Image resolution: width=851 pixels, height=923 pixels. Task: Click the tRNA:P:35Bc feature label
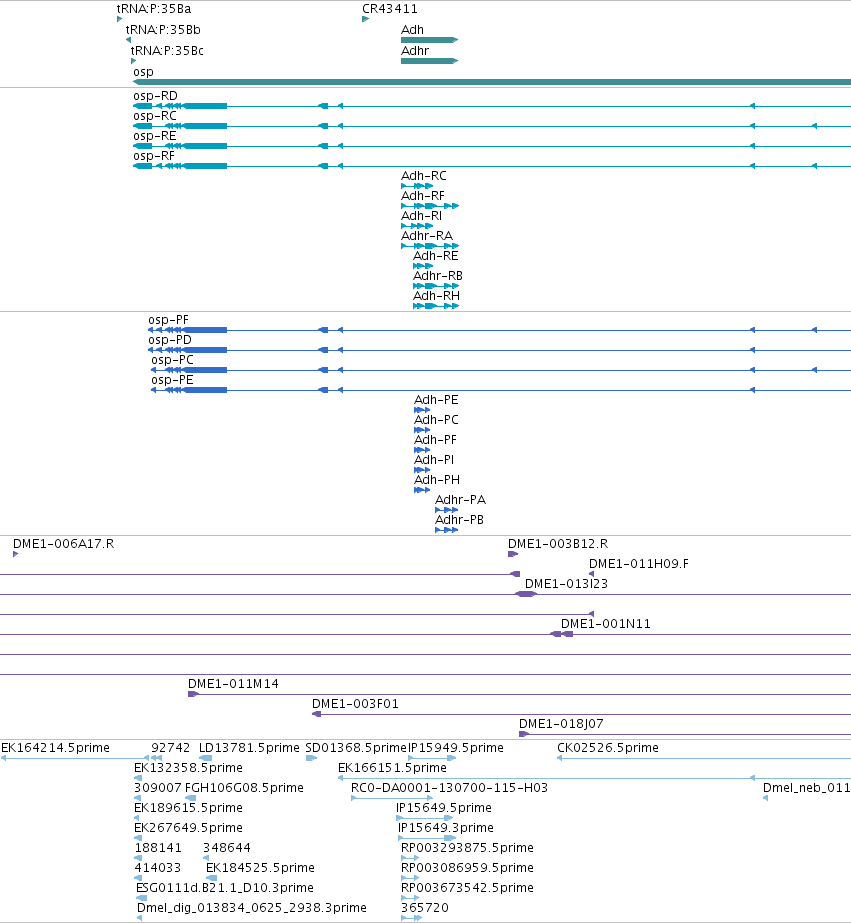pos(167,51)
